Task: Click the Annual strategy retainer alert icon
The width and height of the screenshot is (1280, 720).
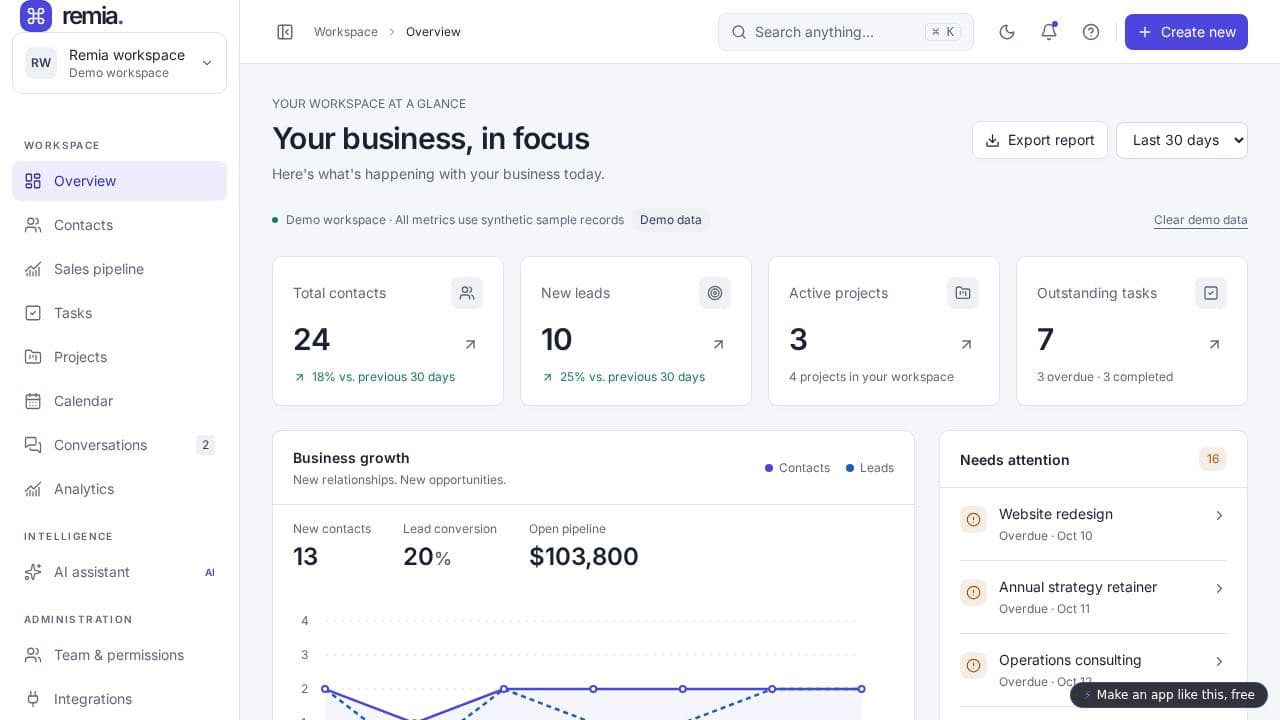Action: click(973, 592)
